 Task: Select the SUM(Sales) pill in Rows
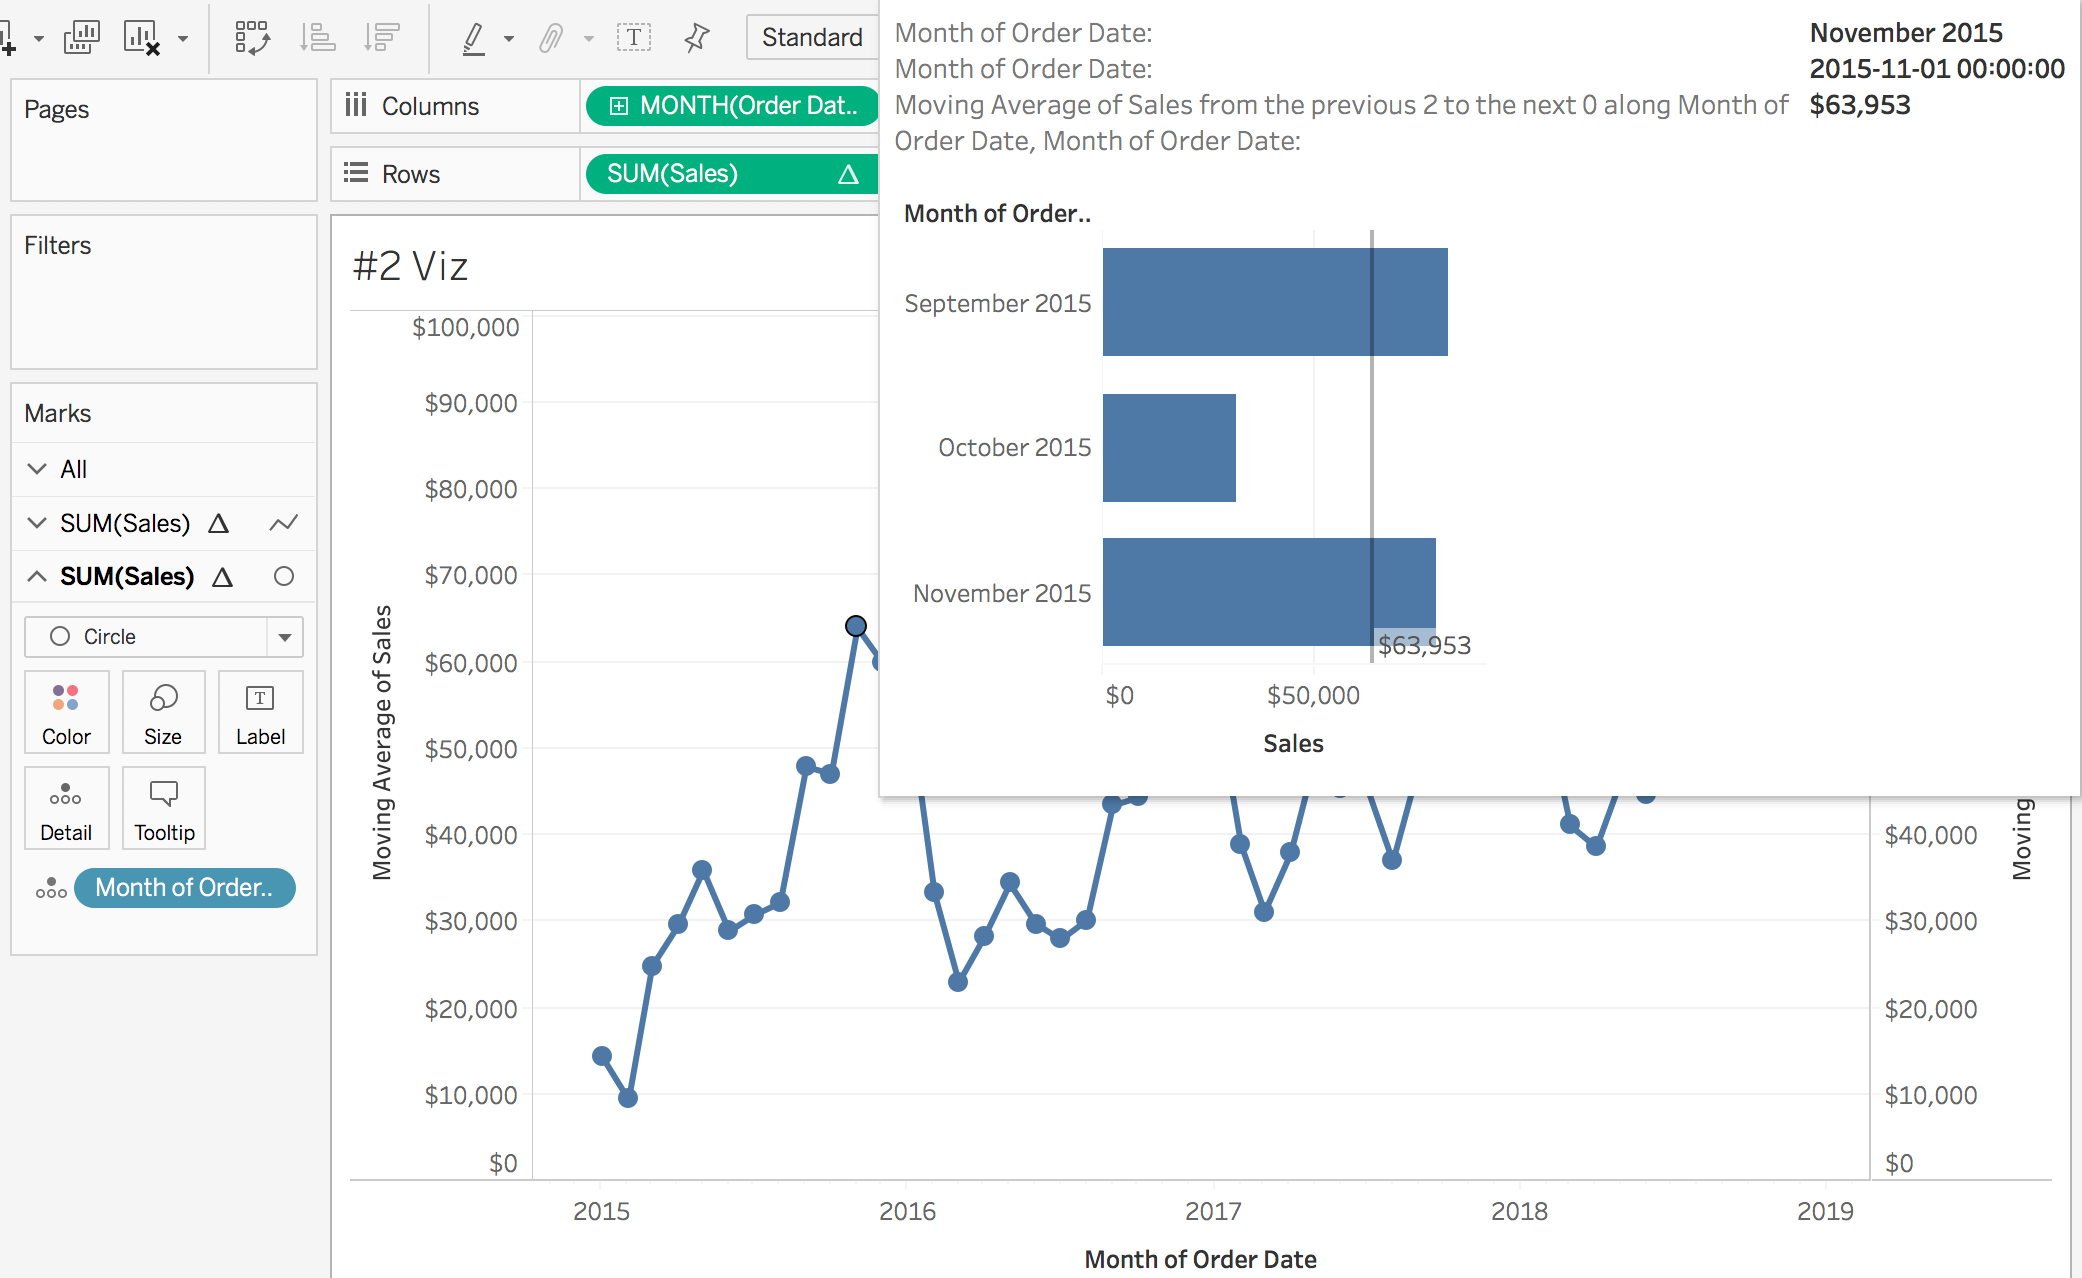tap(732, 174)
